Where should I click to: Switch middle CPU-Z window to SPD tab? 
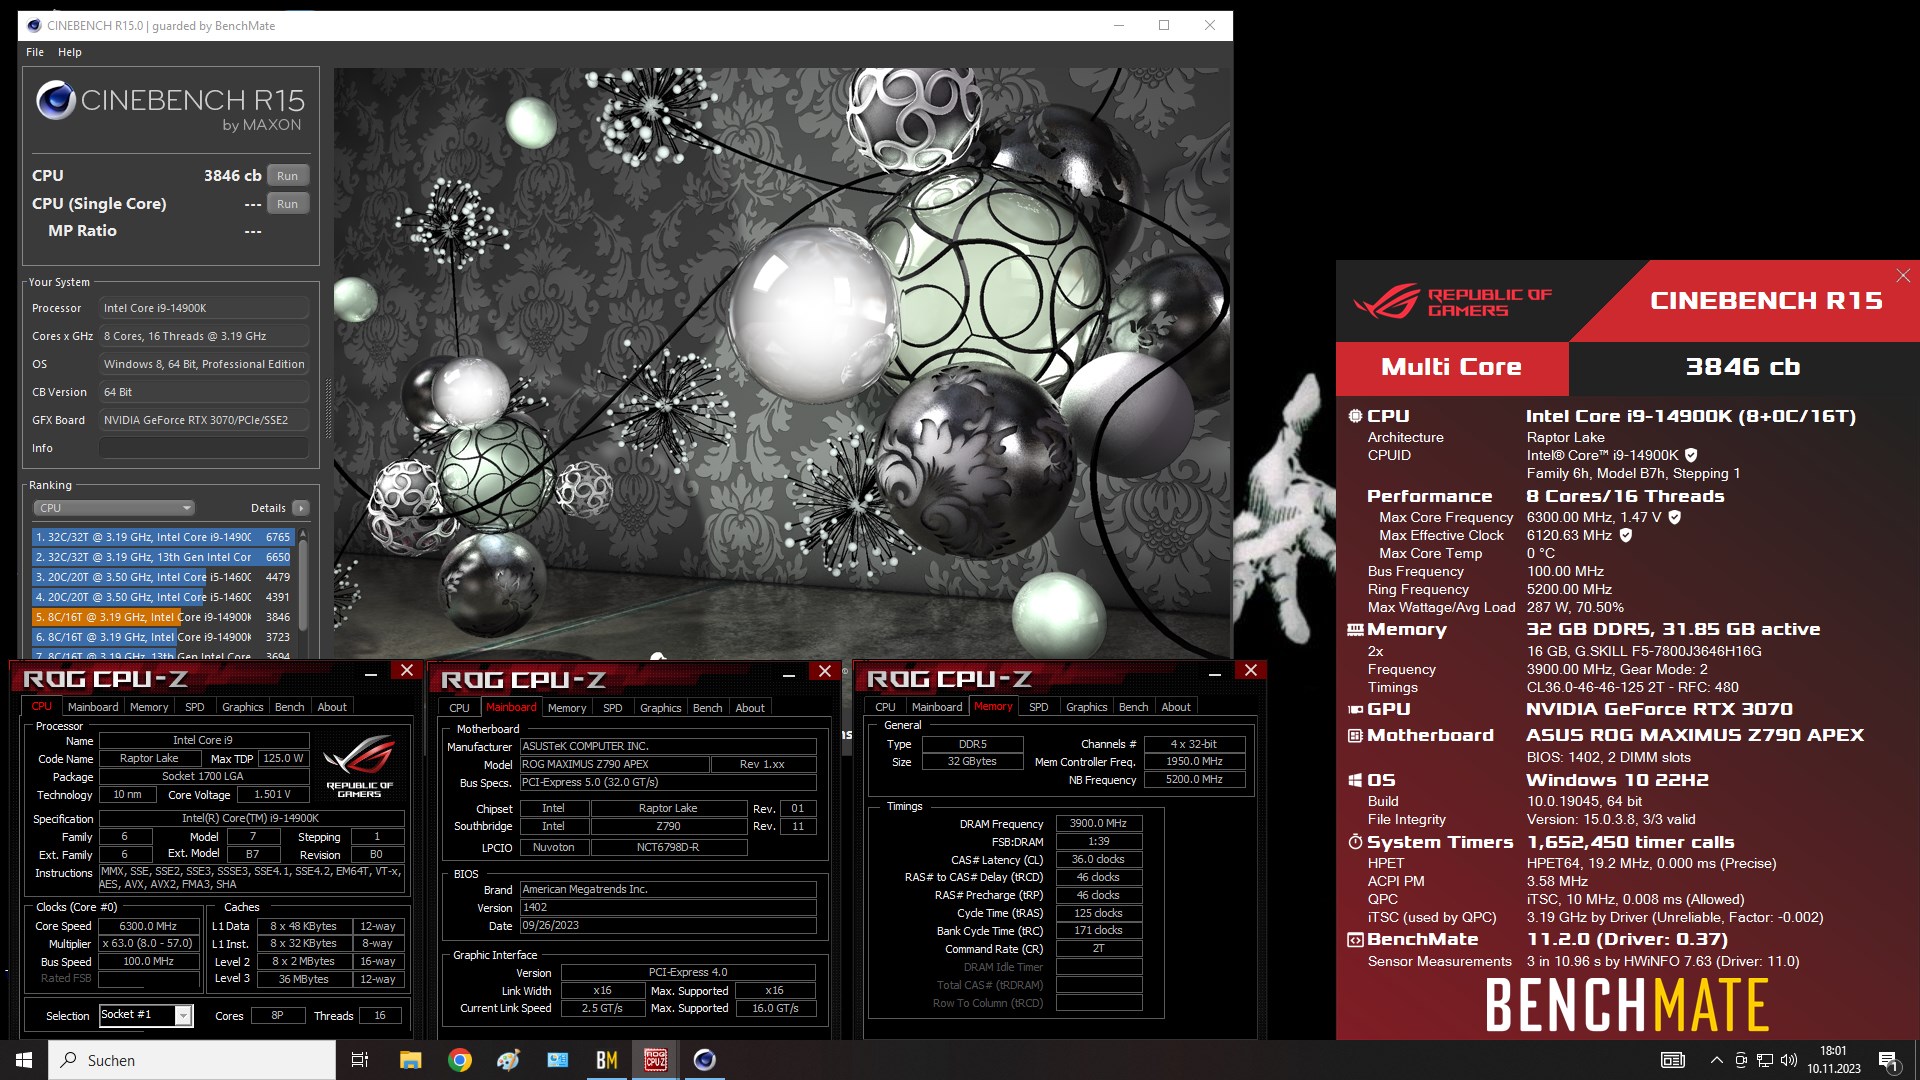[x=613, y=708]
